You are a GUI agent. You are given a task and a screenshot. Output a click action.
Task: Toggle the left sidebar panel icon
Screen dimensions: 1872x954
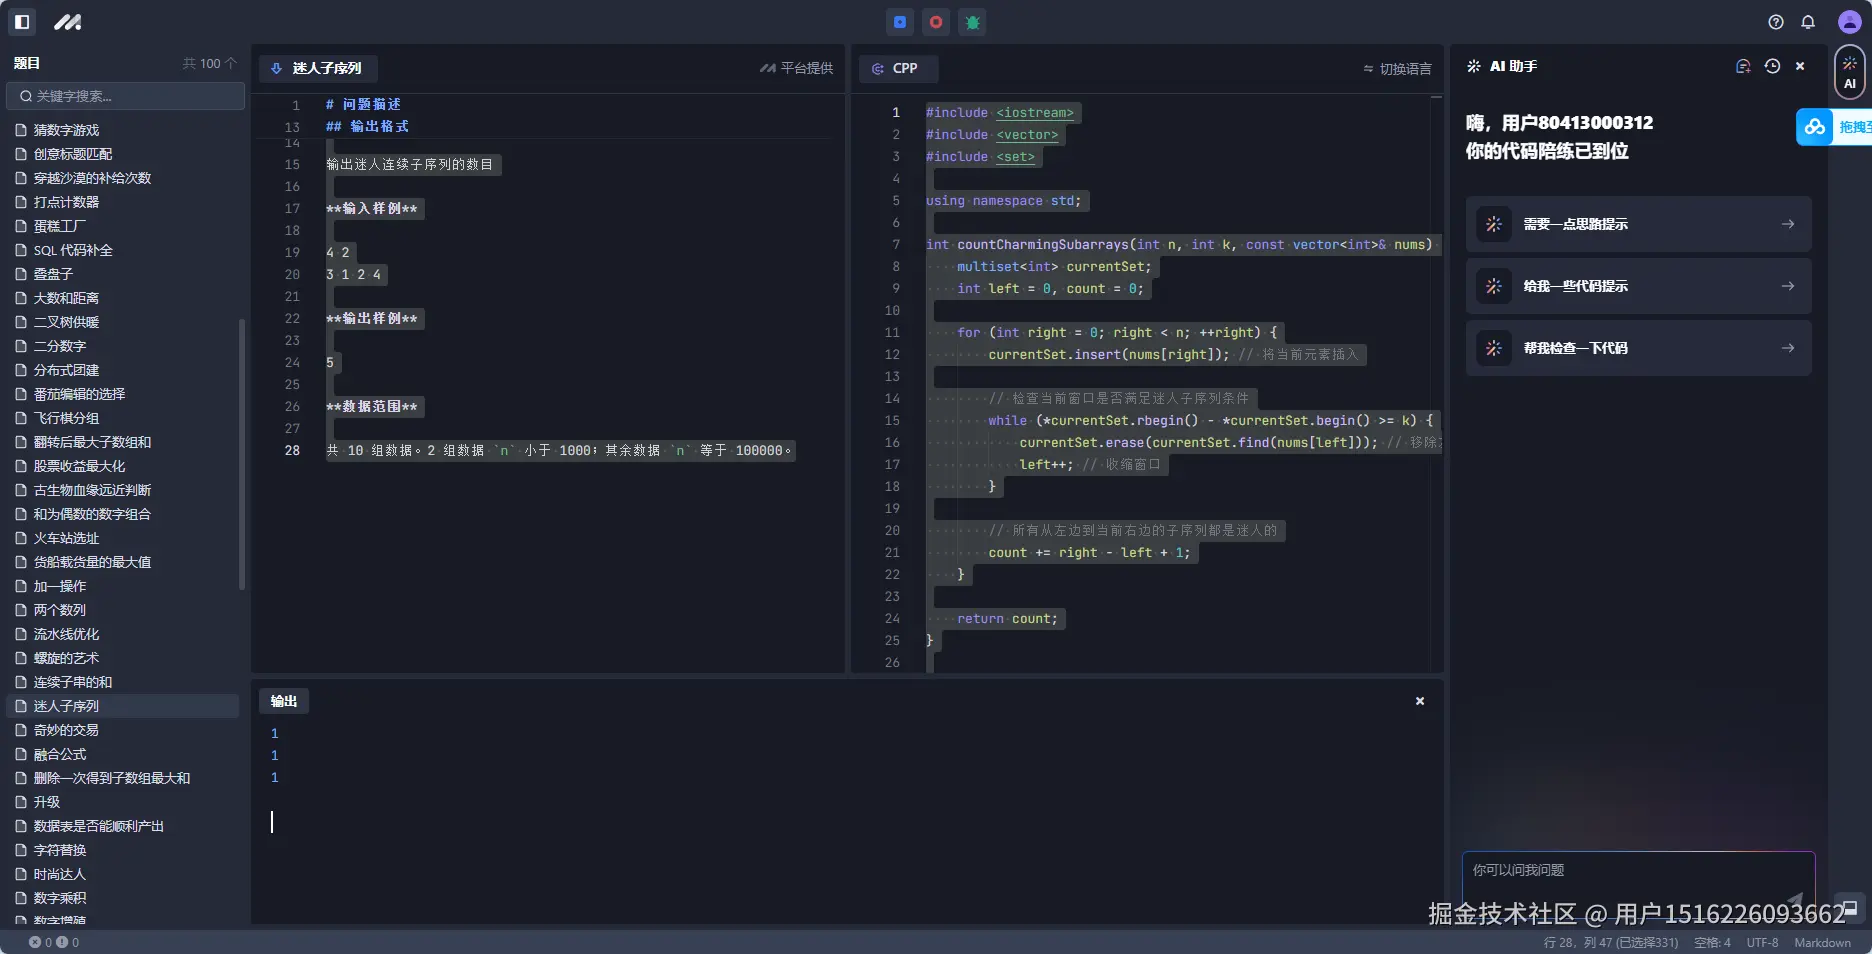click(x=22, y=22)
